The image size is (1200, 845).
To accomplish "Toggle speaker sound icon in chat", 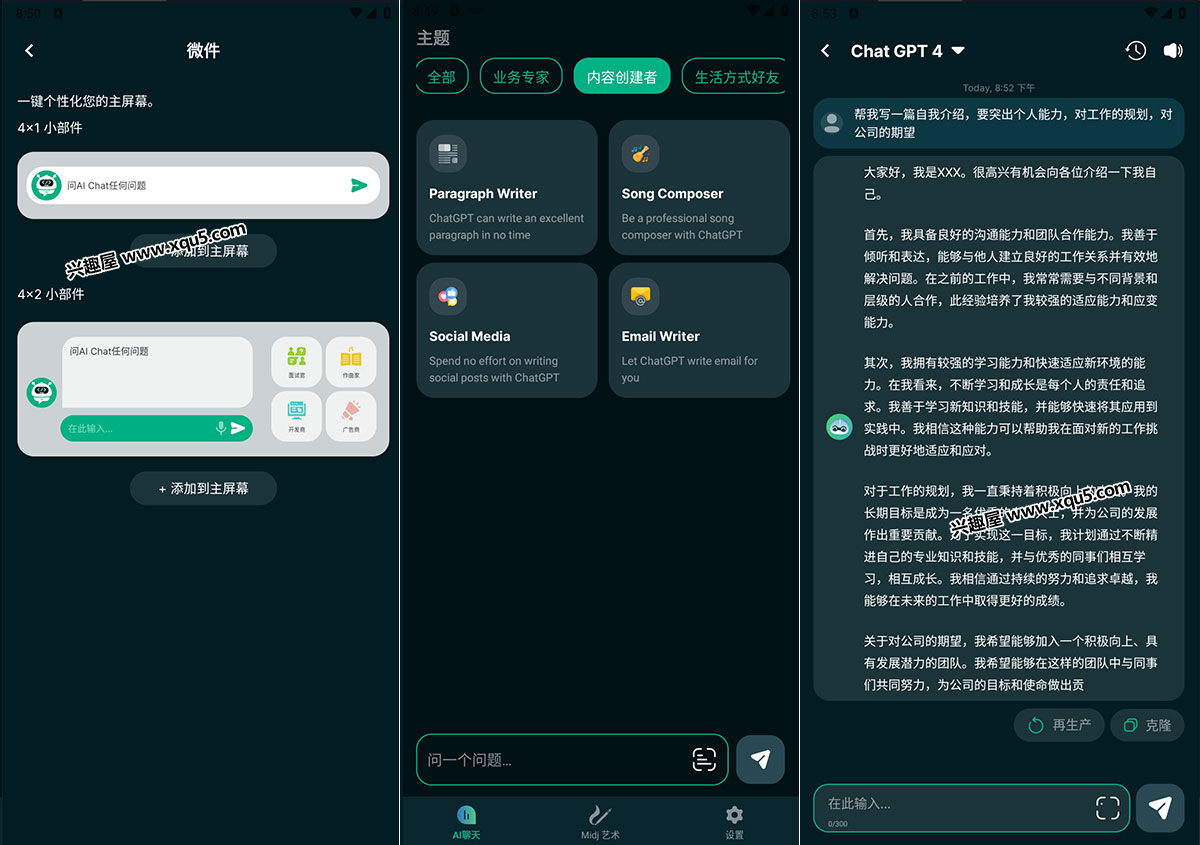I will (x=1173, y=51).
